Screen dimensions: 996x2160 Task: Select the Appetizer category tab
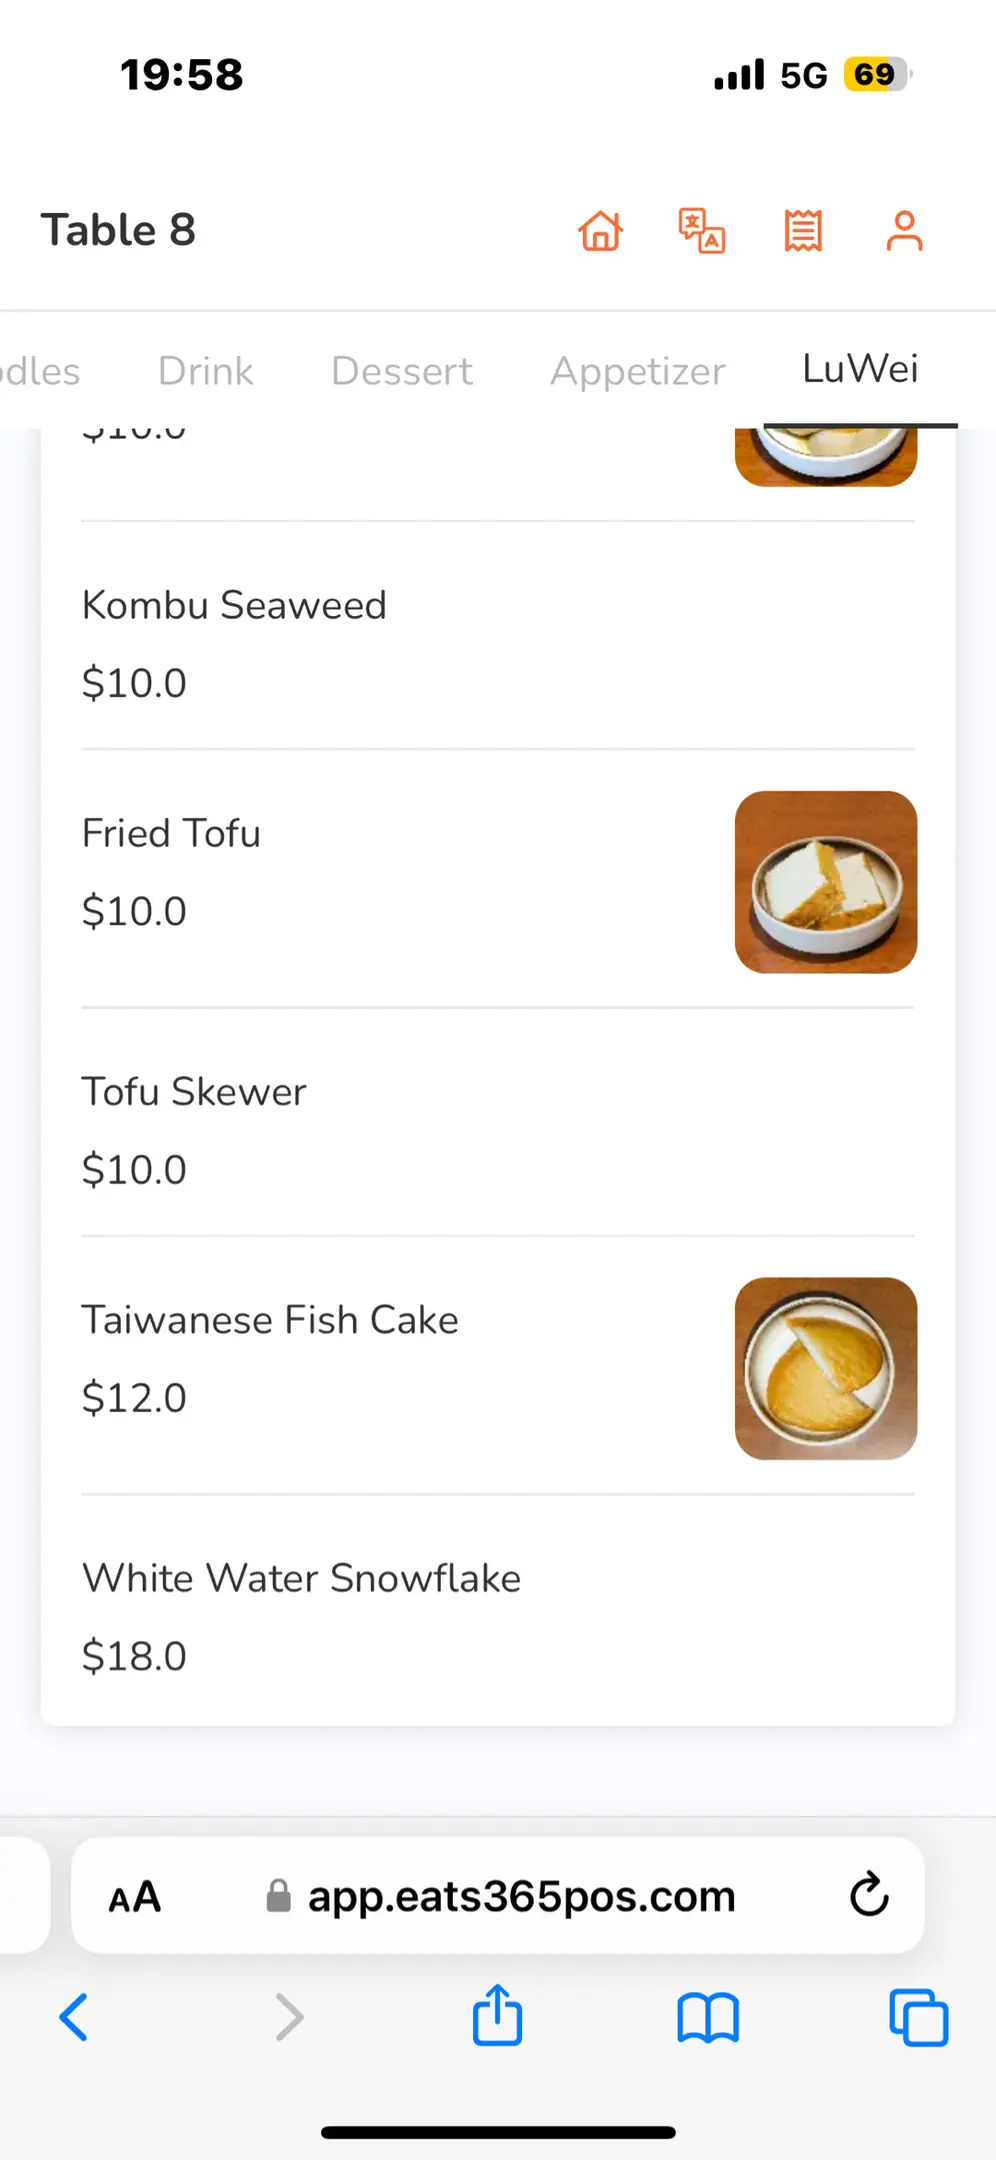coord(637,371)
